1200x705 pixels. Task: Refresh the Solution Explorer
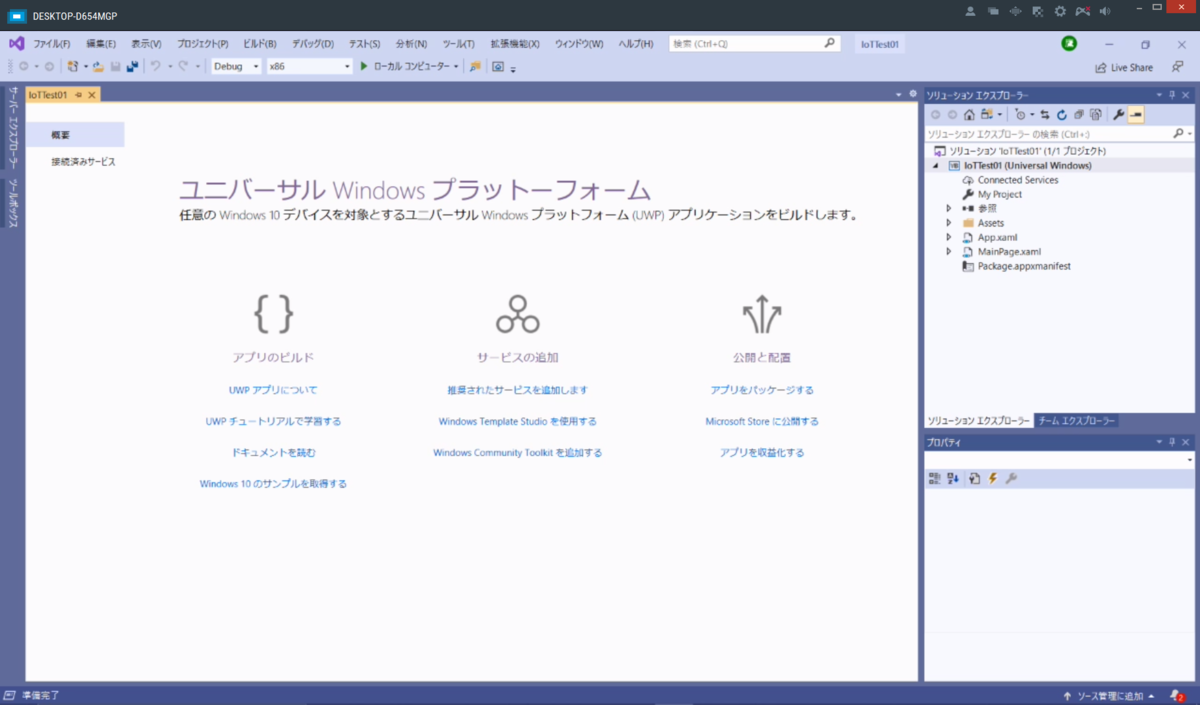(1061, 114)
